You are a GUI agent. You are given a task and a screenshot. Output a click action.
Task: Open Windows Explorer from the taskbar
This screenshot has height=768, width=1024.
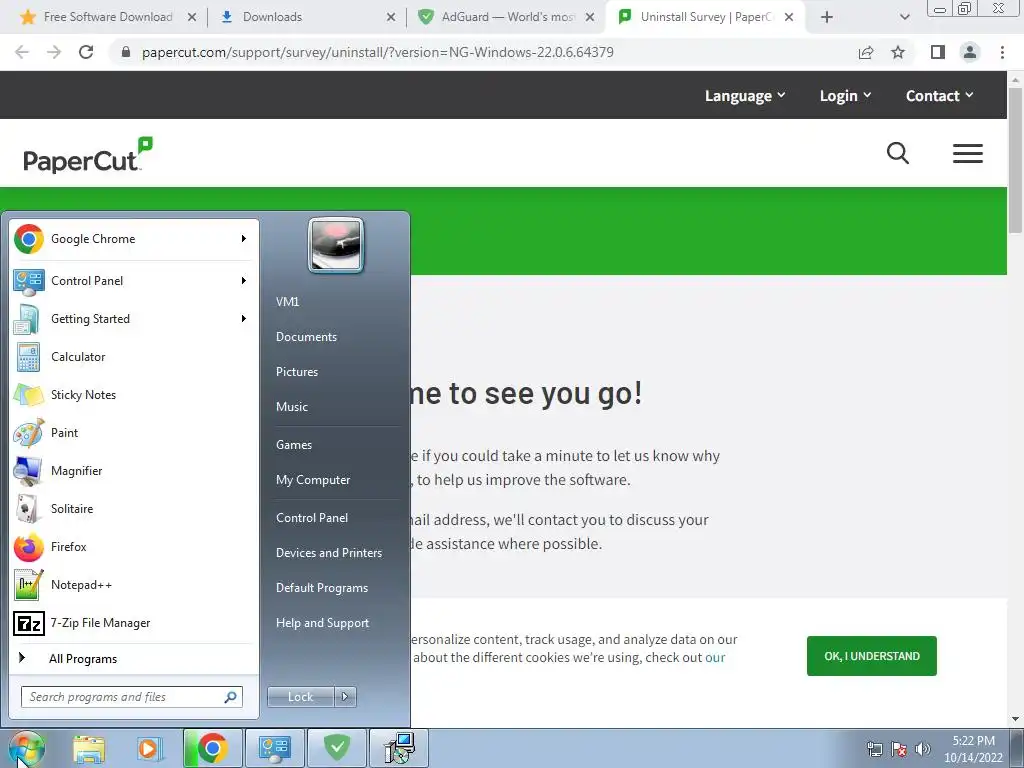point(89,748)
